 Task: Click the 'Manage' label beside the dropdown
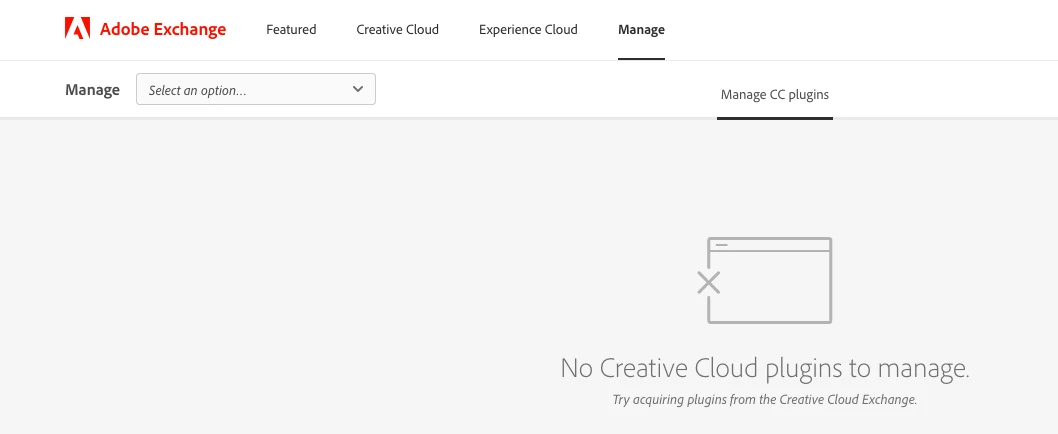[x=92, y=90]
